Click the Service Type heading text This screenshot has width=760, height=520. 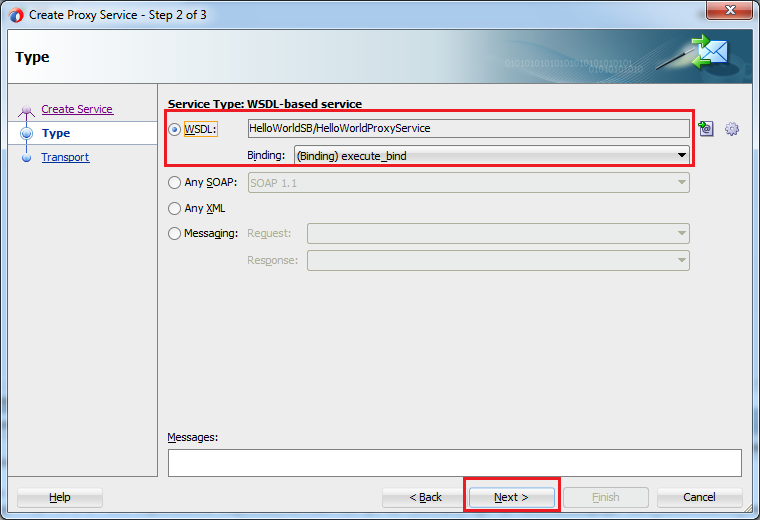point(265,104)
